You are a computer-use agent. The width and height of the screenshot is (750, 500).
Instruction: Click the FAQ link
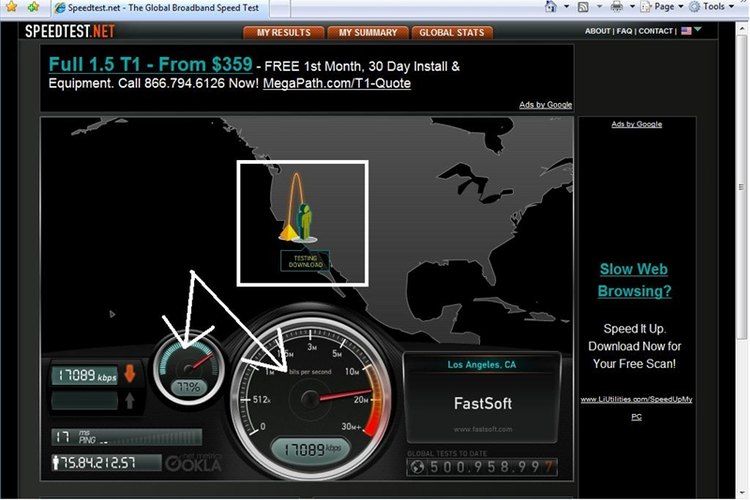tap(624, 31)
